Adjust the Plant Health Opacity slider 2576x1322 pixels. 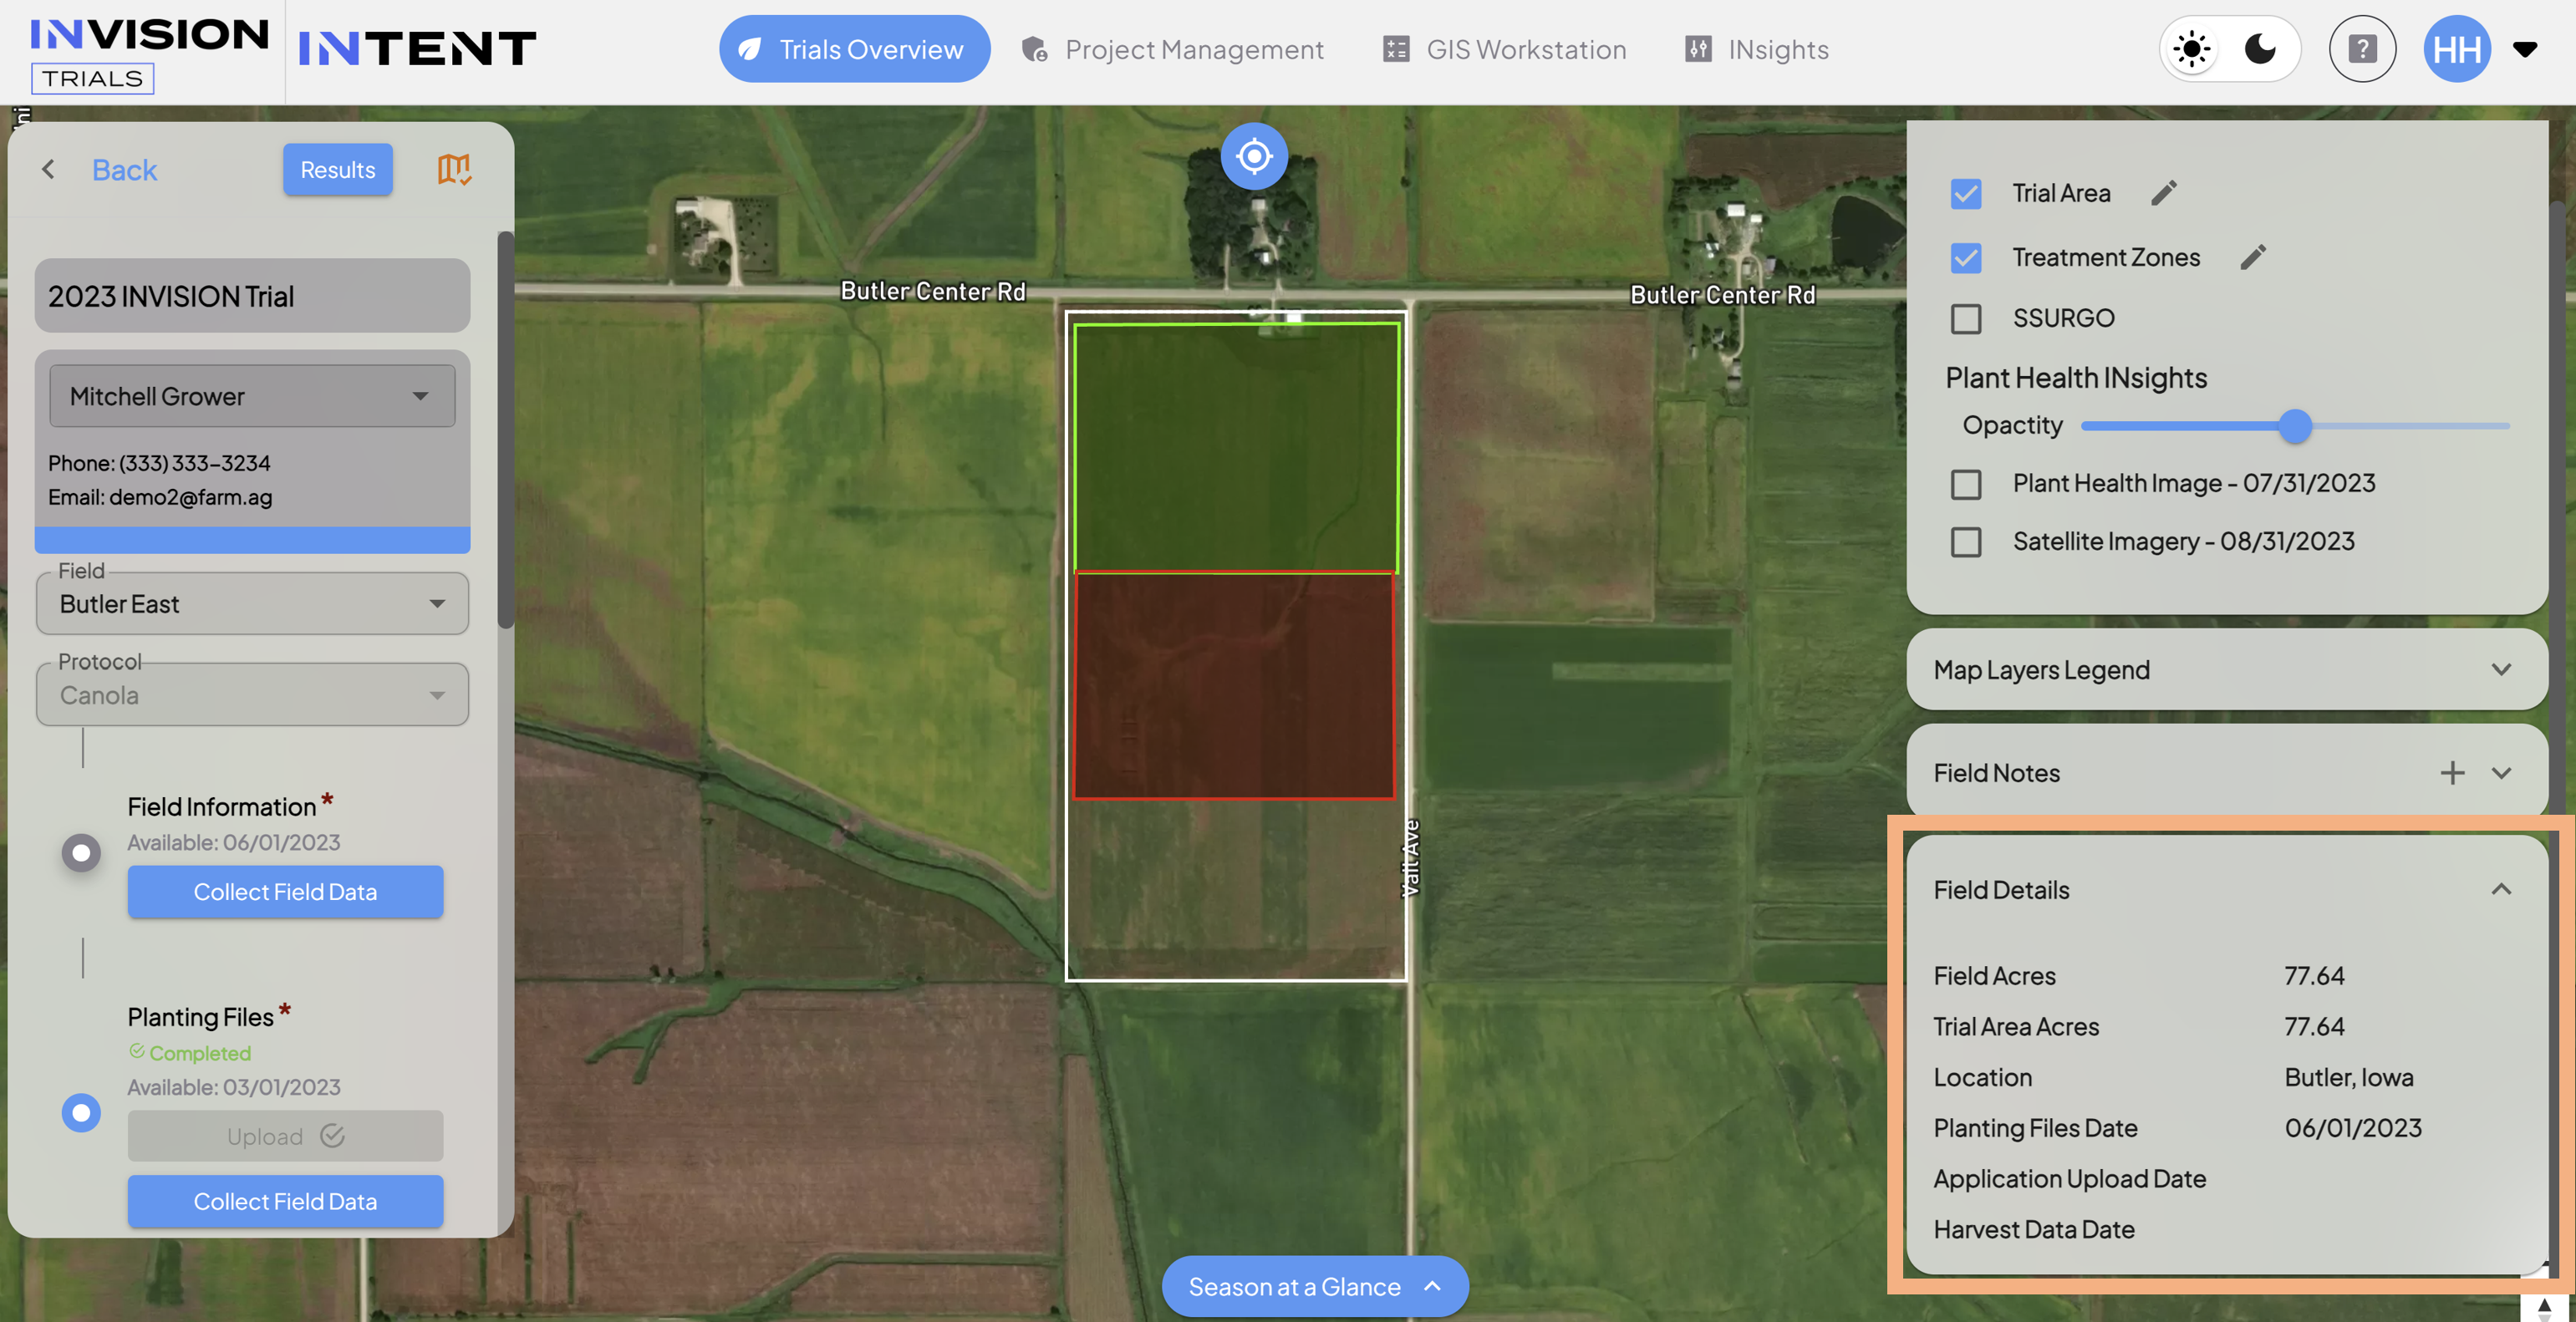(2295, 425)
